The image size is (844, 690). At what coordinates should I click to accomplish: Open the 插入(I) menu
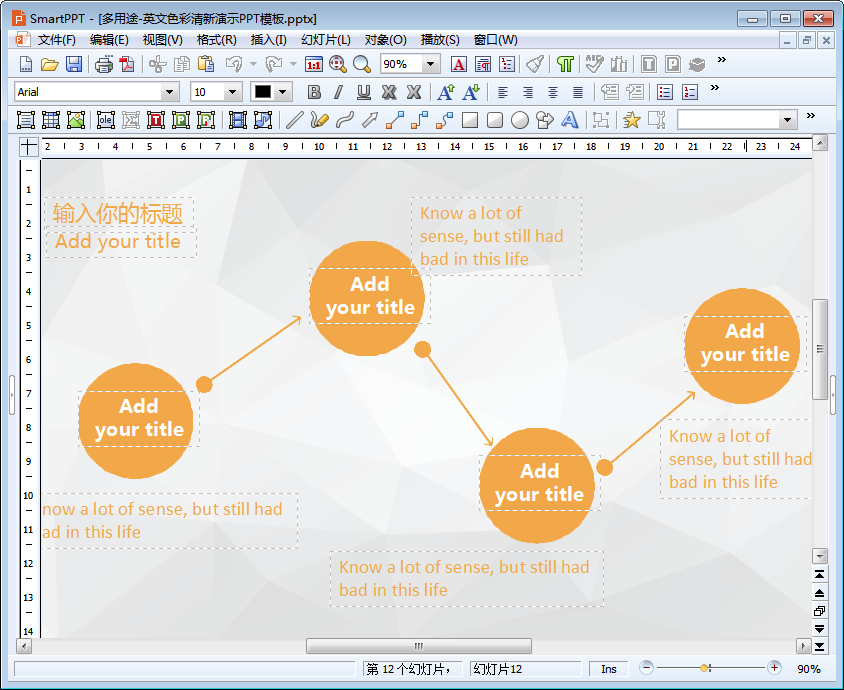(269, 40)
